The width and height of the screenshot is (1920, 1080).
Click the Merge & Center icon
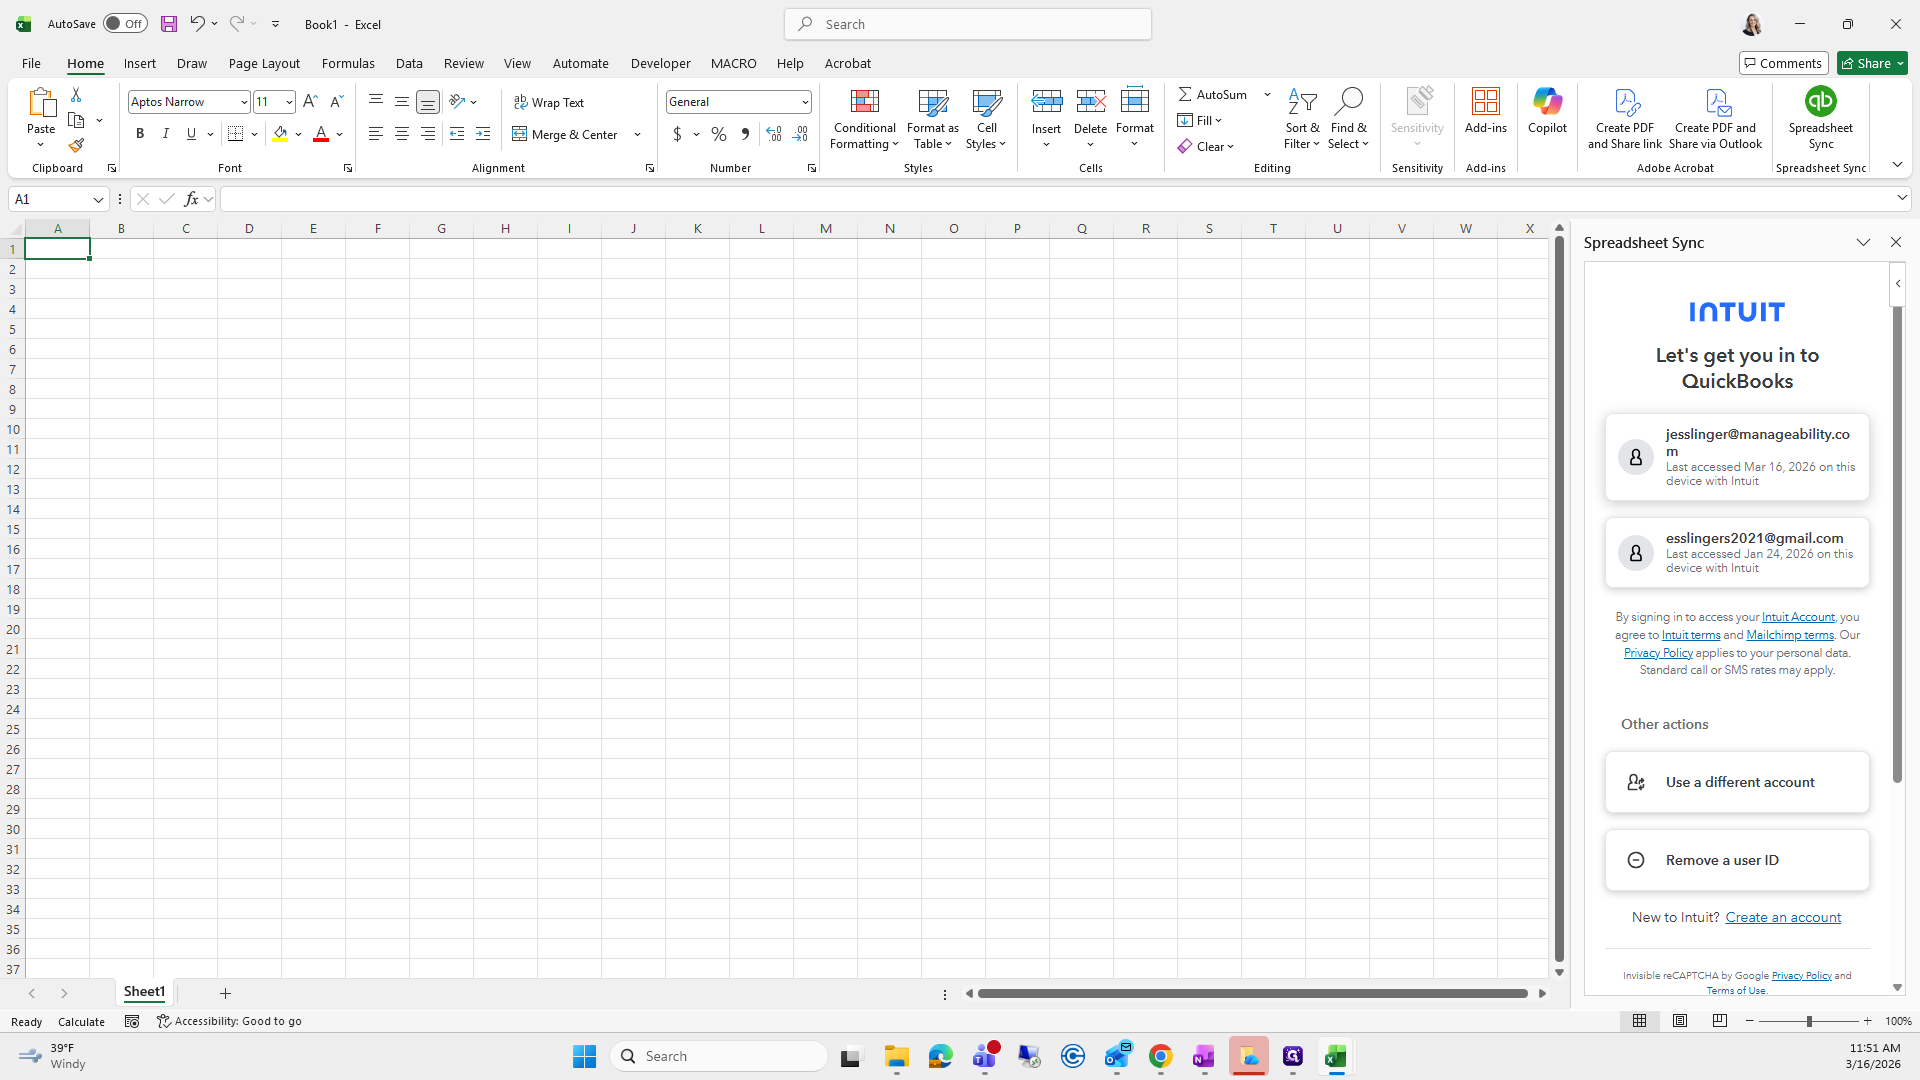pyautogui.click(x=520, y=134)
